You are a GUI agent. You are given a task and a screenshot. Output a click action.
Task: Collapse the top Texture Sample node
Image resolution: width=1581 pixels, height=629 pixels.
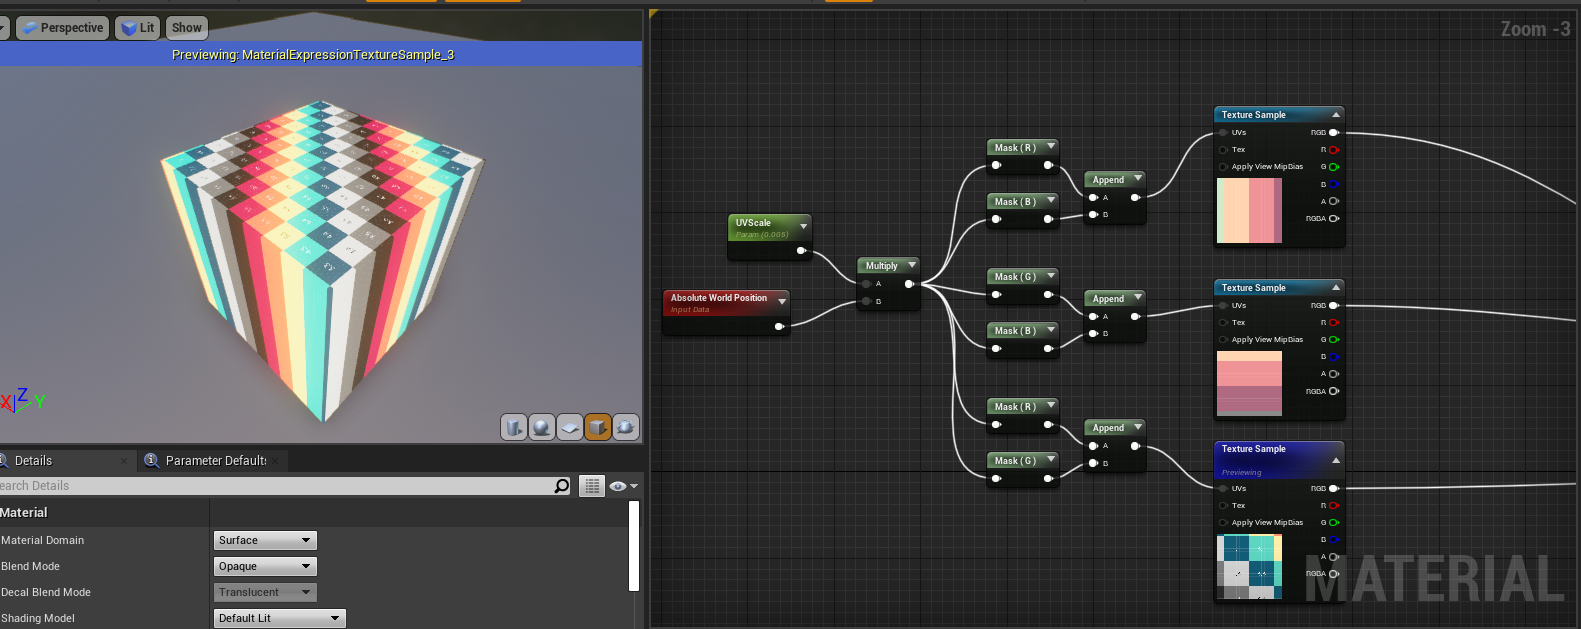coord(1335,115)
